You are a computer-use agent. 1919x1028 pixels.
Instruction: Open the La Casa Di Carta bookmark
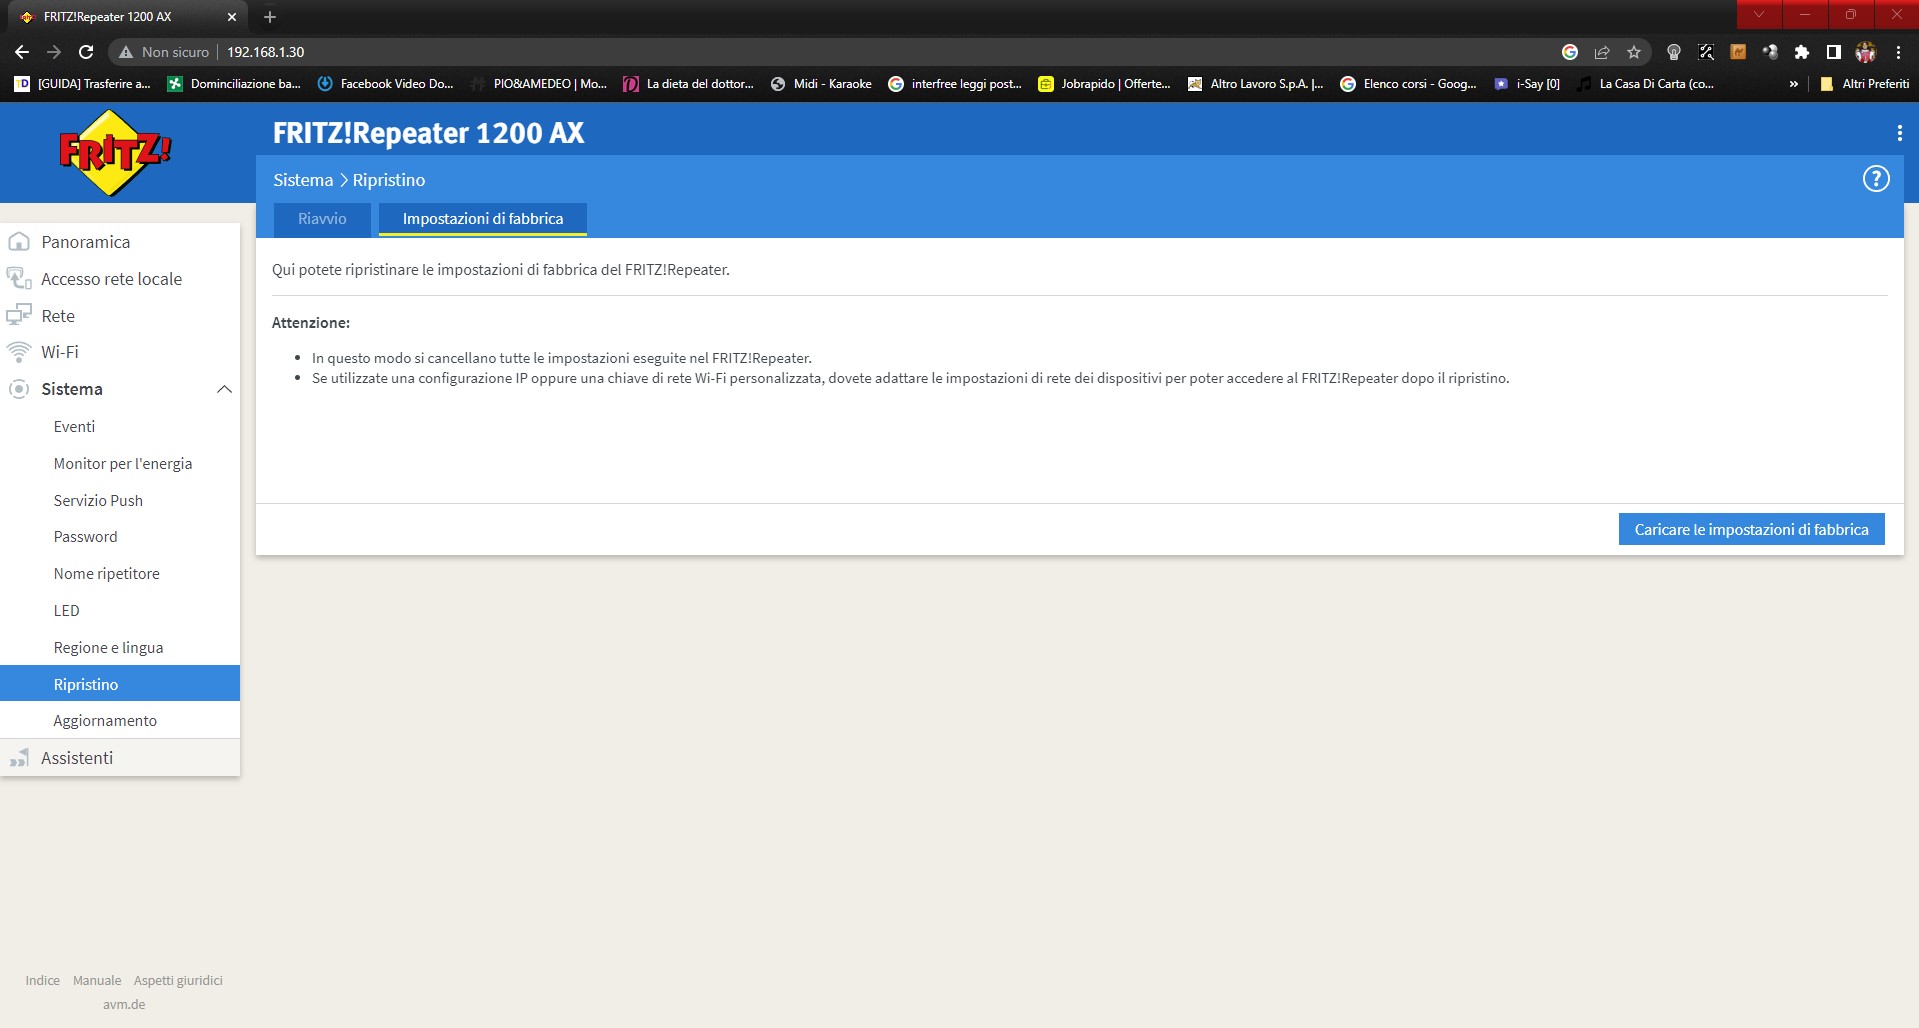[1646, 84]
